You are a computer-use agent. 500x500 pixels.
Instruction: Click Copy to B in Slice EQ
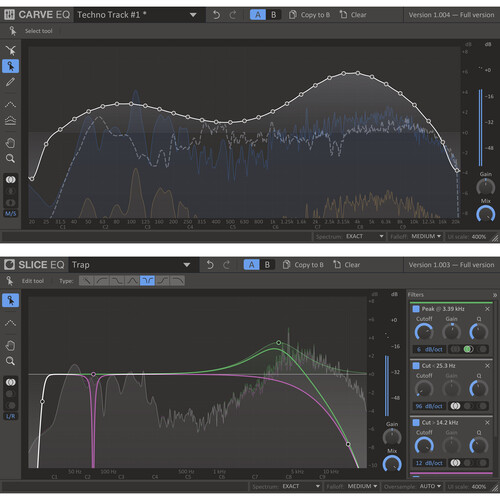point(303,265)
